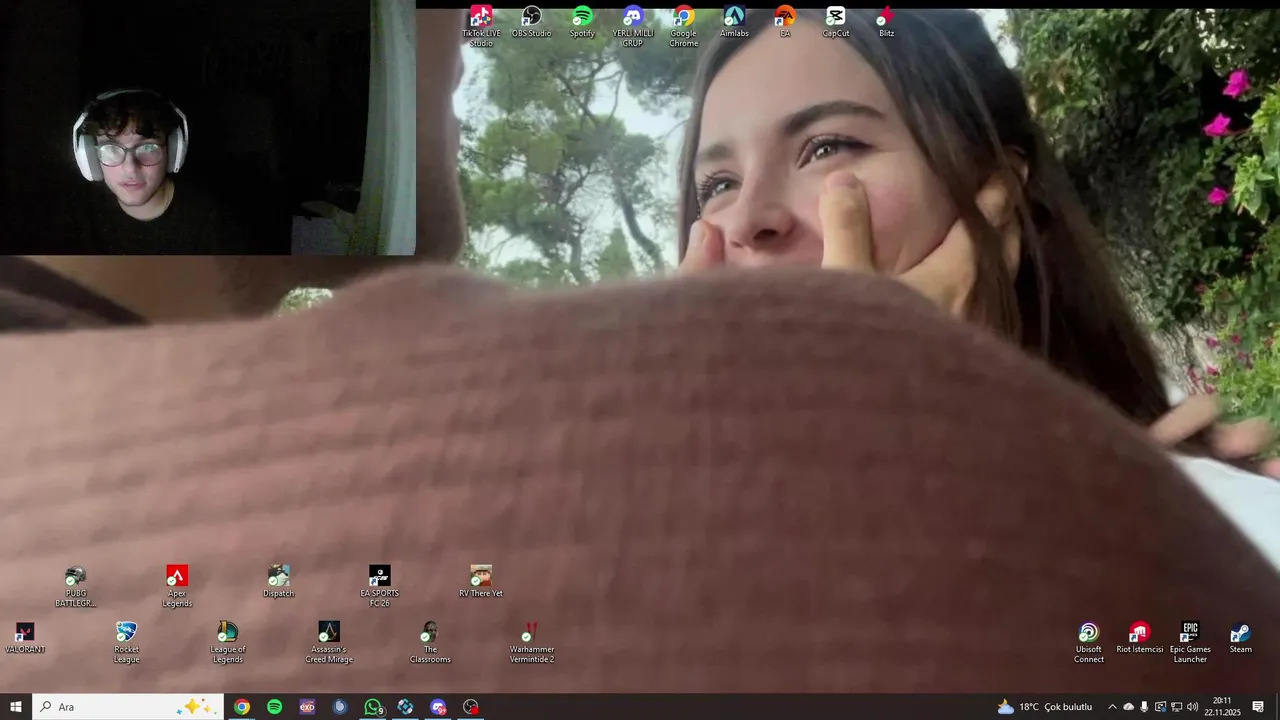Open the CapCut desktop shortcut

[x=836, y=22]
